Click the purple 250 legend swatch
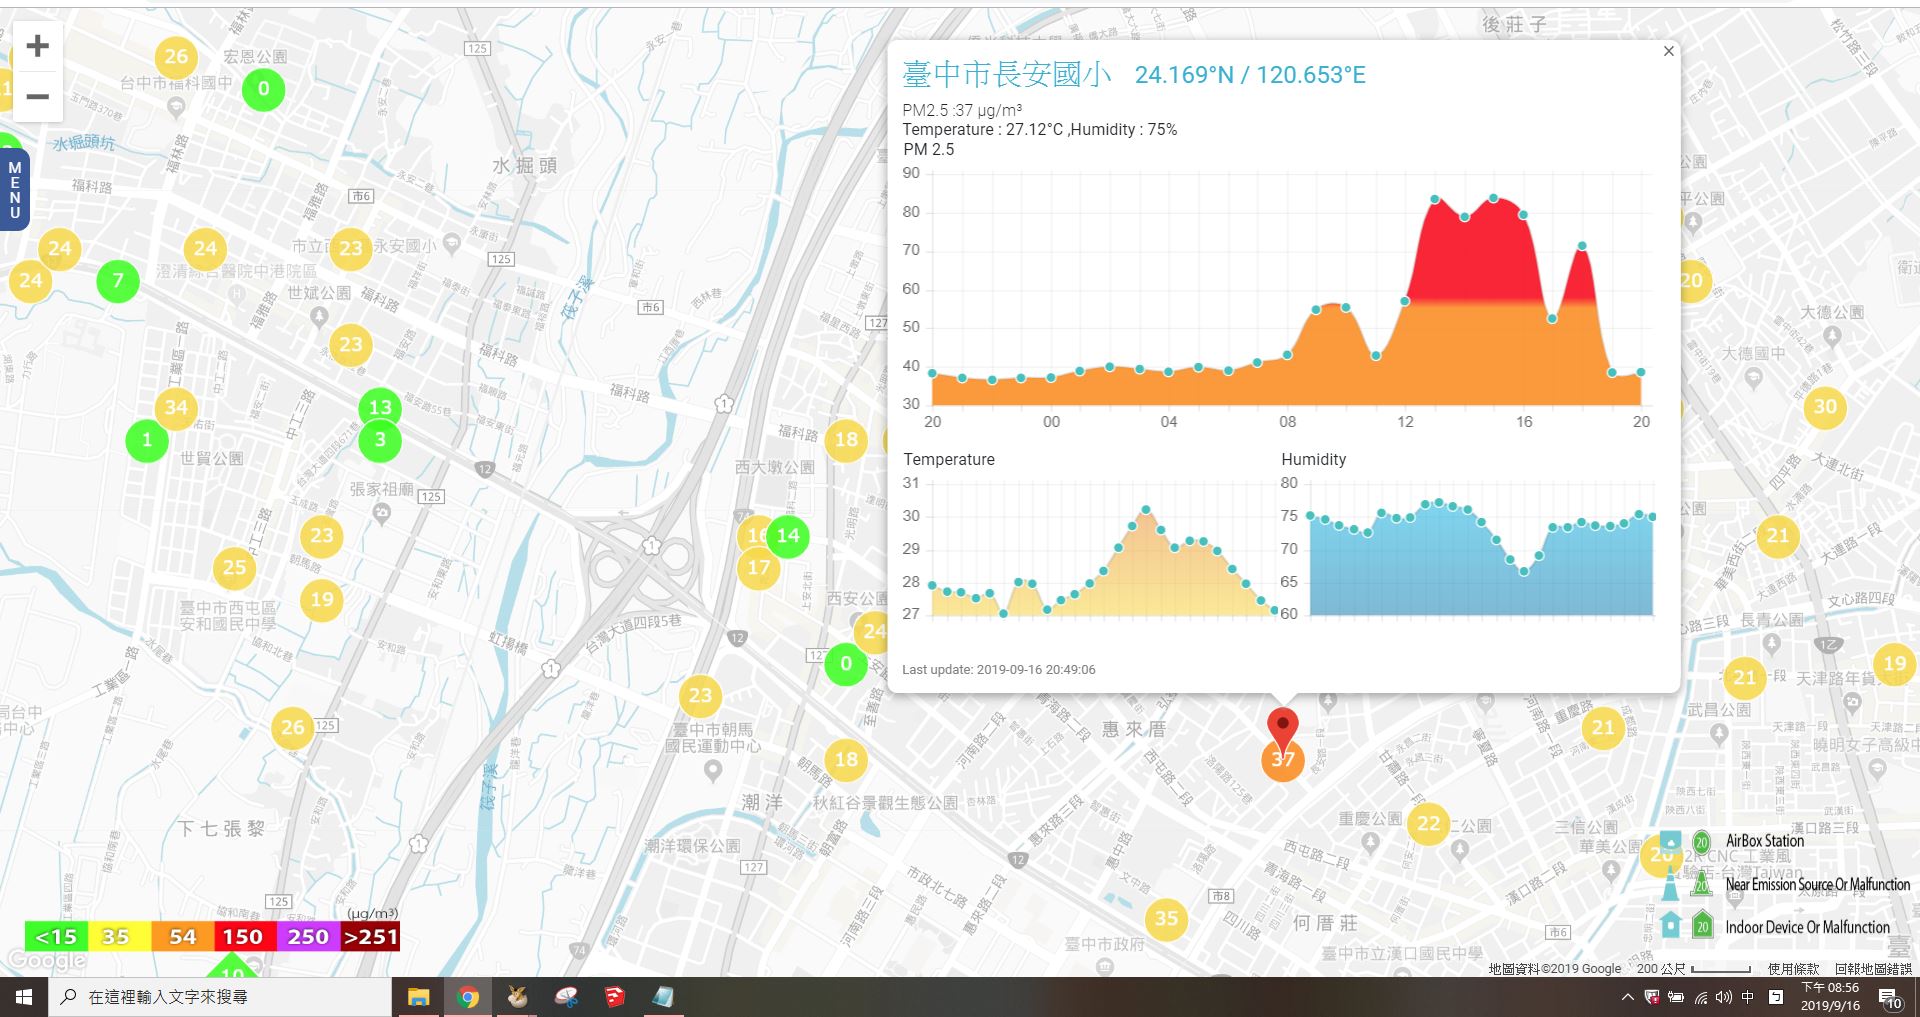Viewport: 1920px width, 1017px height. pyautogui.click(x=307, y=937)
